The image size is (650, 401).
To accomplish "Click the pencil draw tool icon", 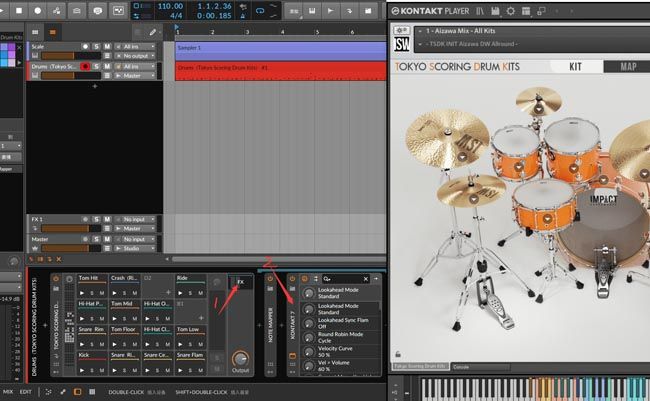I will click(153, 32).
